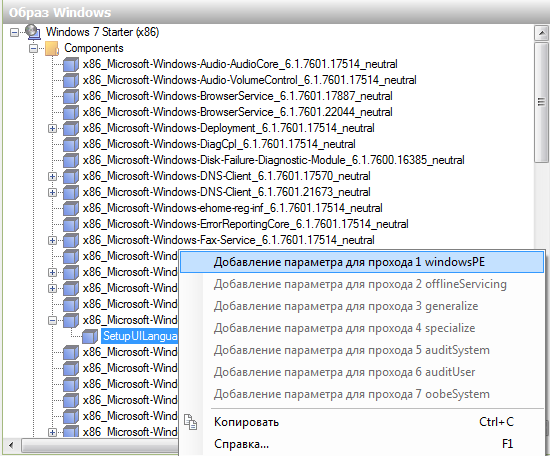
Task: Click the Audio-AudioCore component cube icon
Action: [71, 64]
